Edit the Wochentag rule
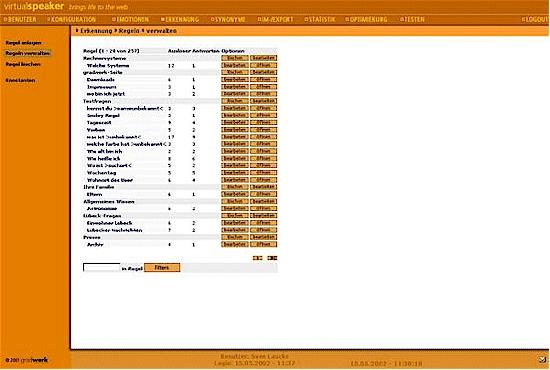550x370 pixels. [x=235, y=173]
